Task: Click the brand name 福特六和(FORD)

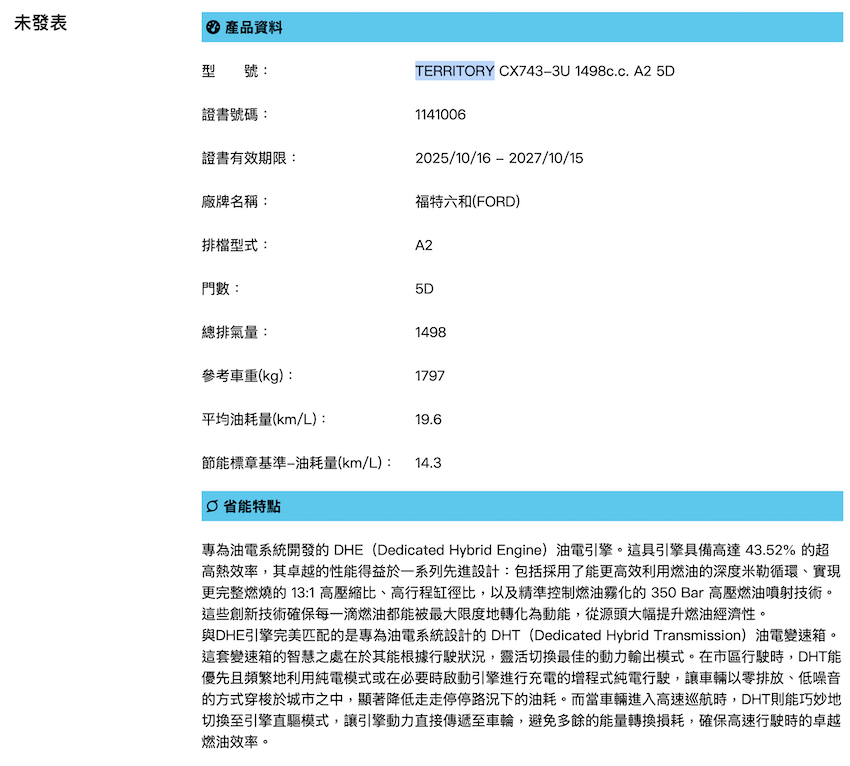Action: [x=467, y=202]
